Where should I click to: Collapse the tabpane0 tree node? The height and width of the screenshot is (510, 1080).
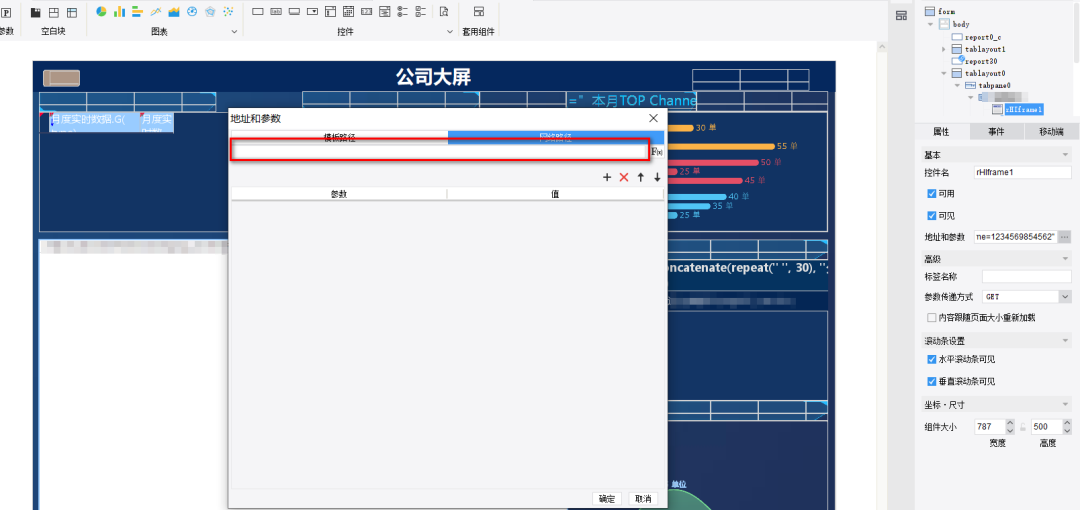tap(957, 85)
